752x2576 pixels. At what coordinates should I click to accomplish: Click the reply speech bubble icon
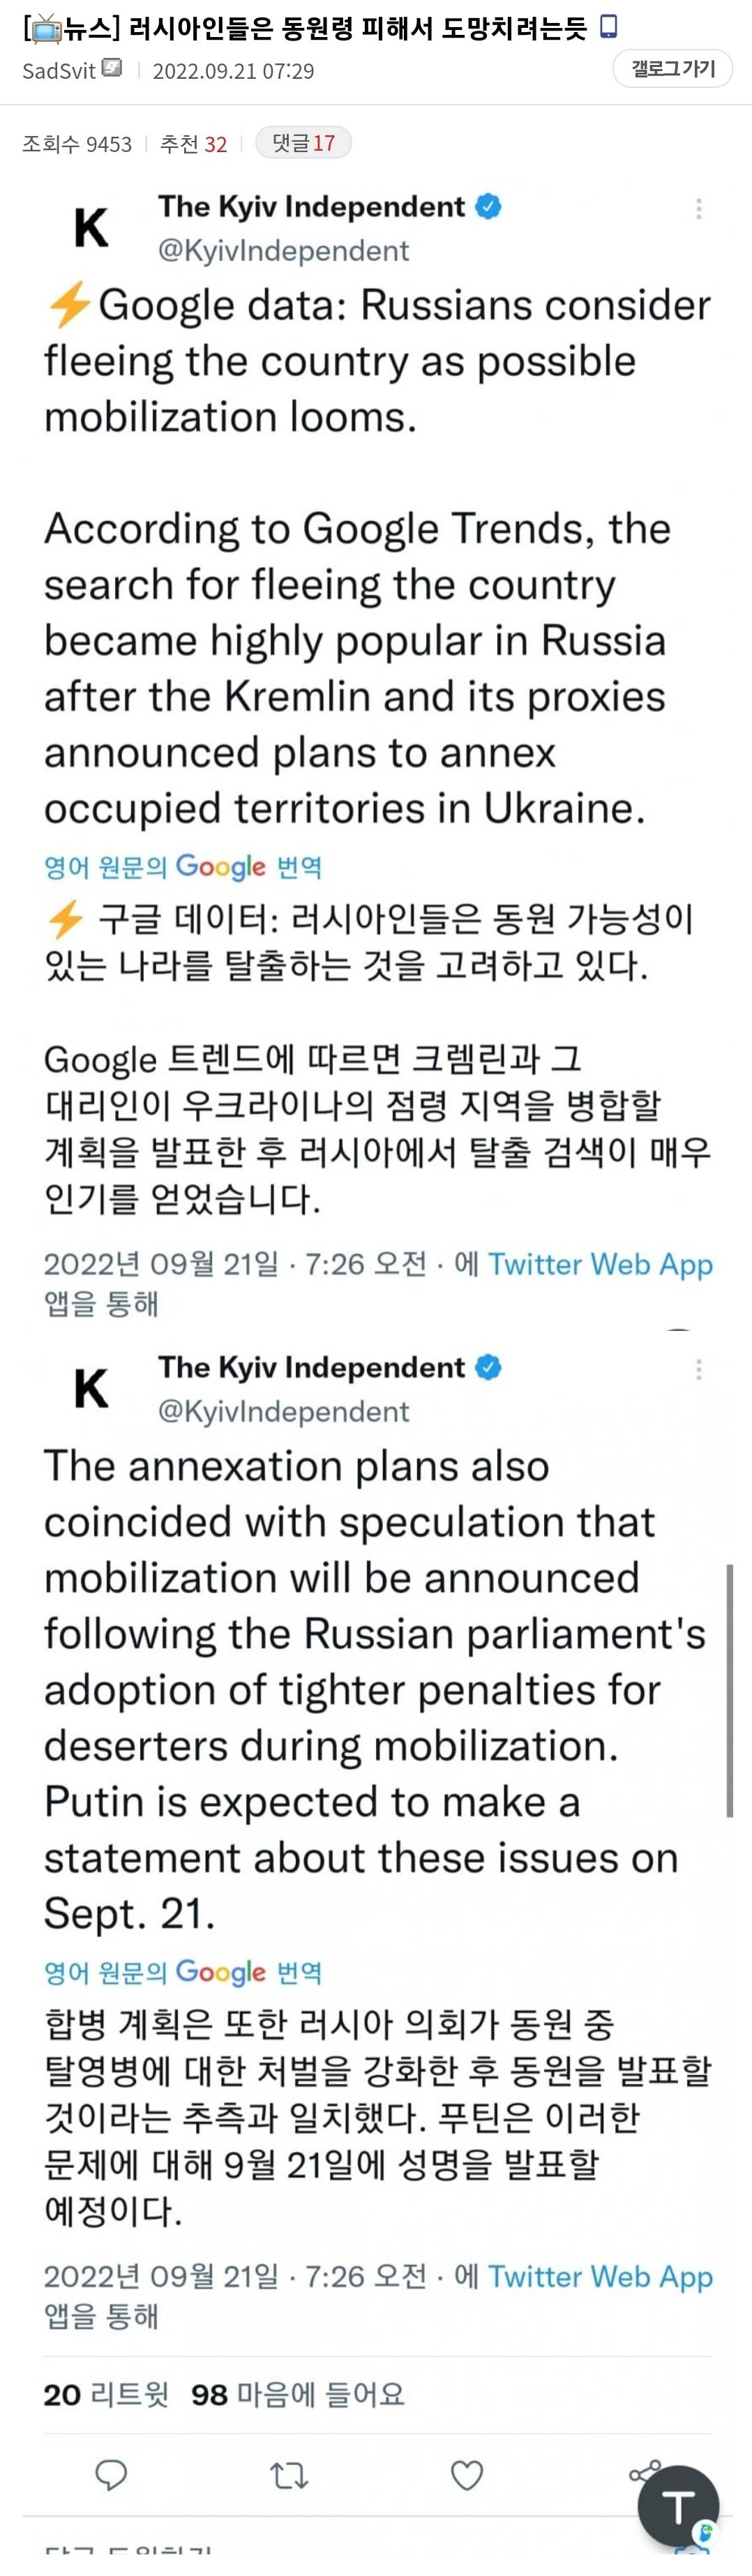[110, 2475]
